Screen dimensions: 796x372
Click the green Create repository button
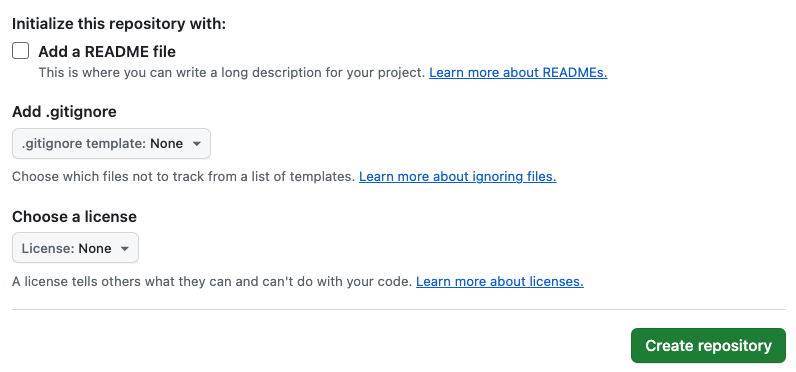(x=708, y=346)
